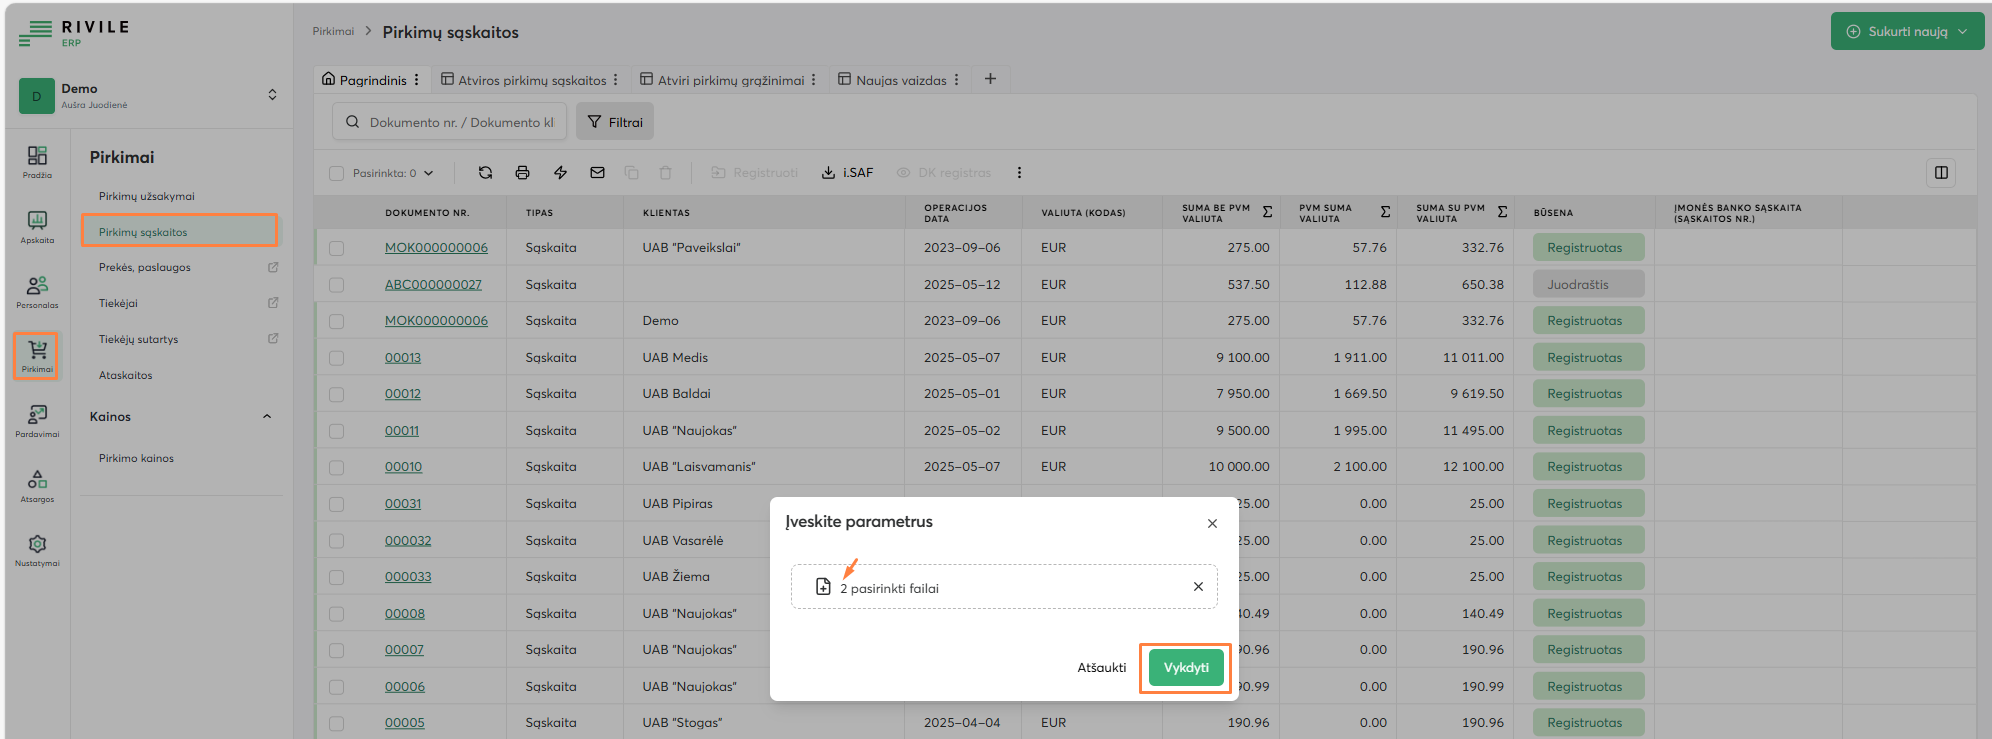Screen dimensions: 1992x739
Task: Click the printer icon in the toolbar
Action: point(522,173)
